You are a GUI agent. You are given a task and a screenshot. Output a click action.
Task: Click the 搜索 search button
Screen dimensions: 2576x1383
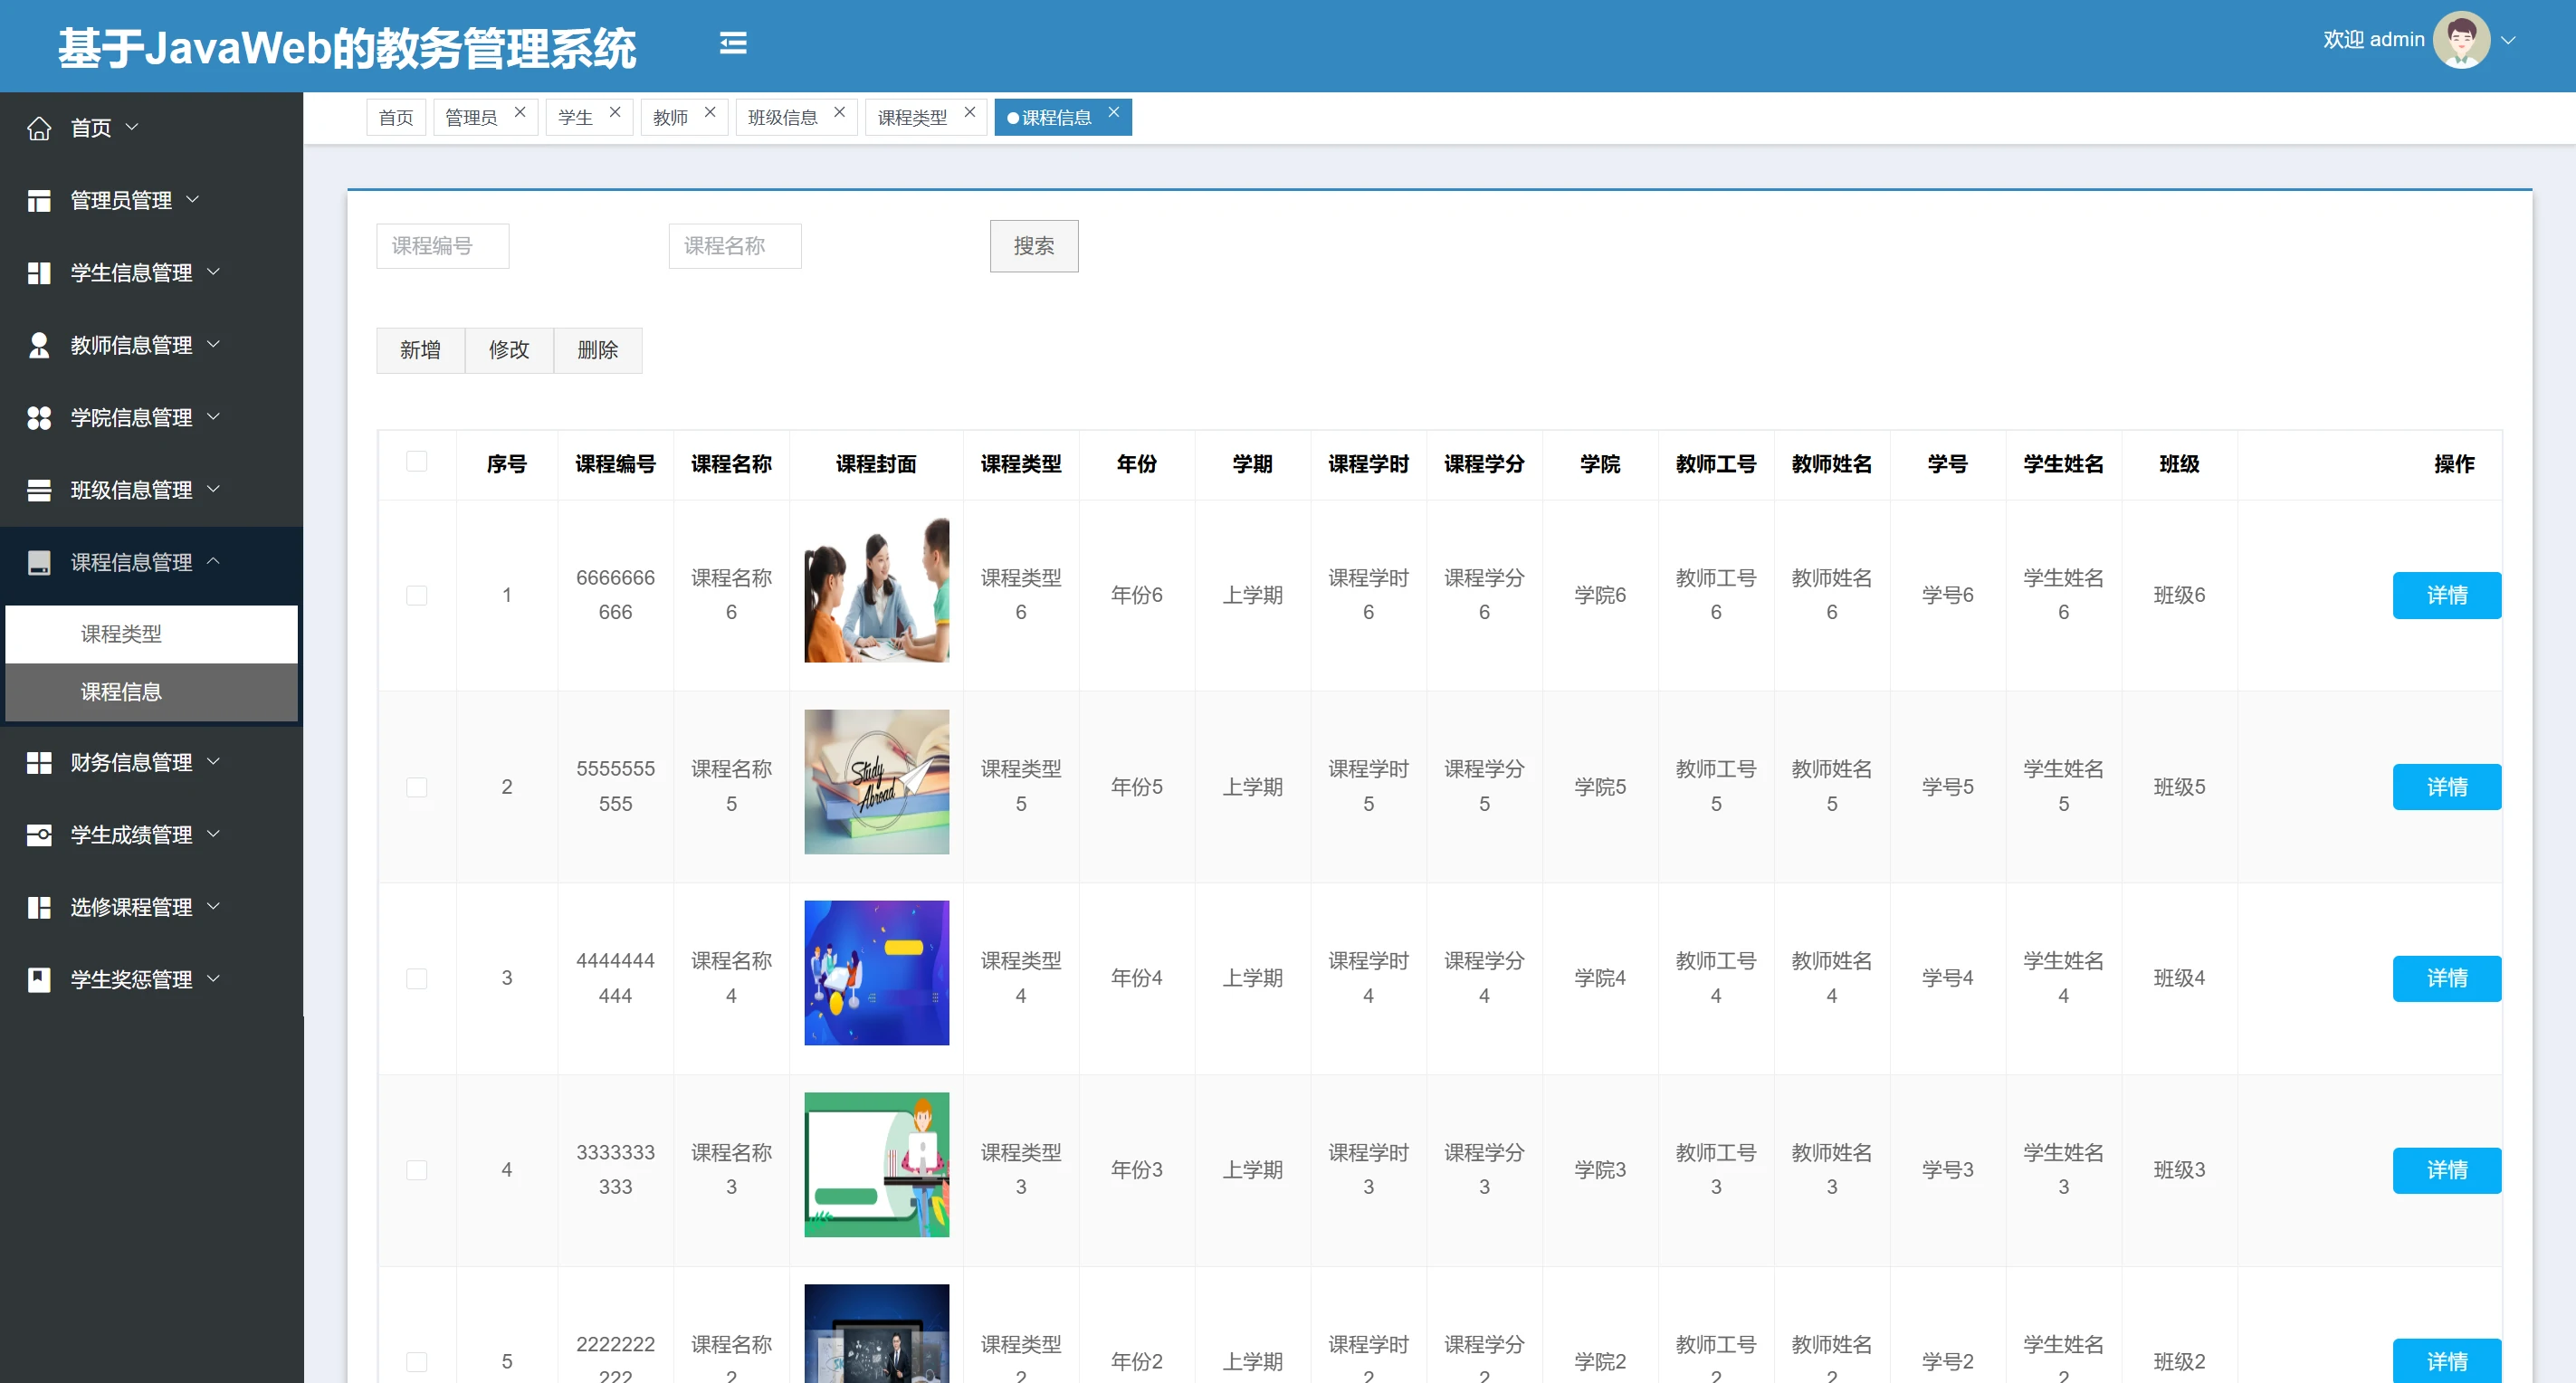(x=1033, y=246)
